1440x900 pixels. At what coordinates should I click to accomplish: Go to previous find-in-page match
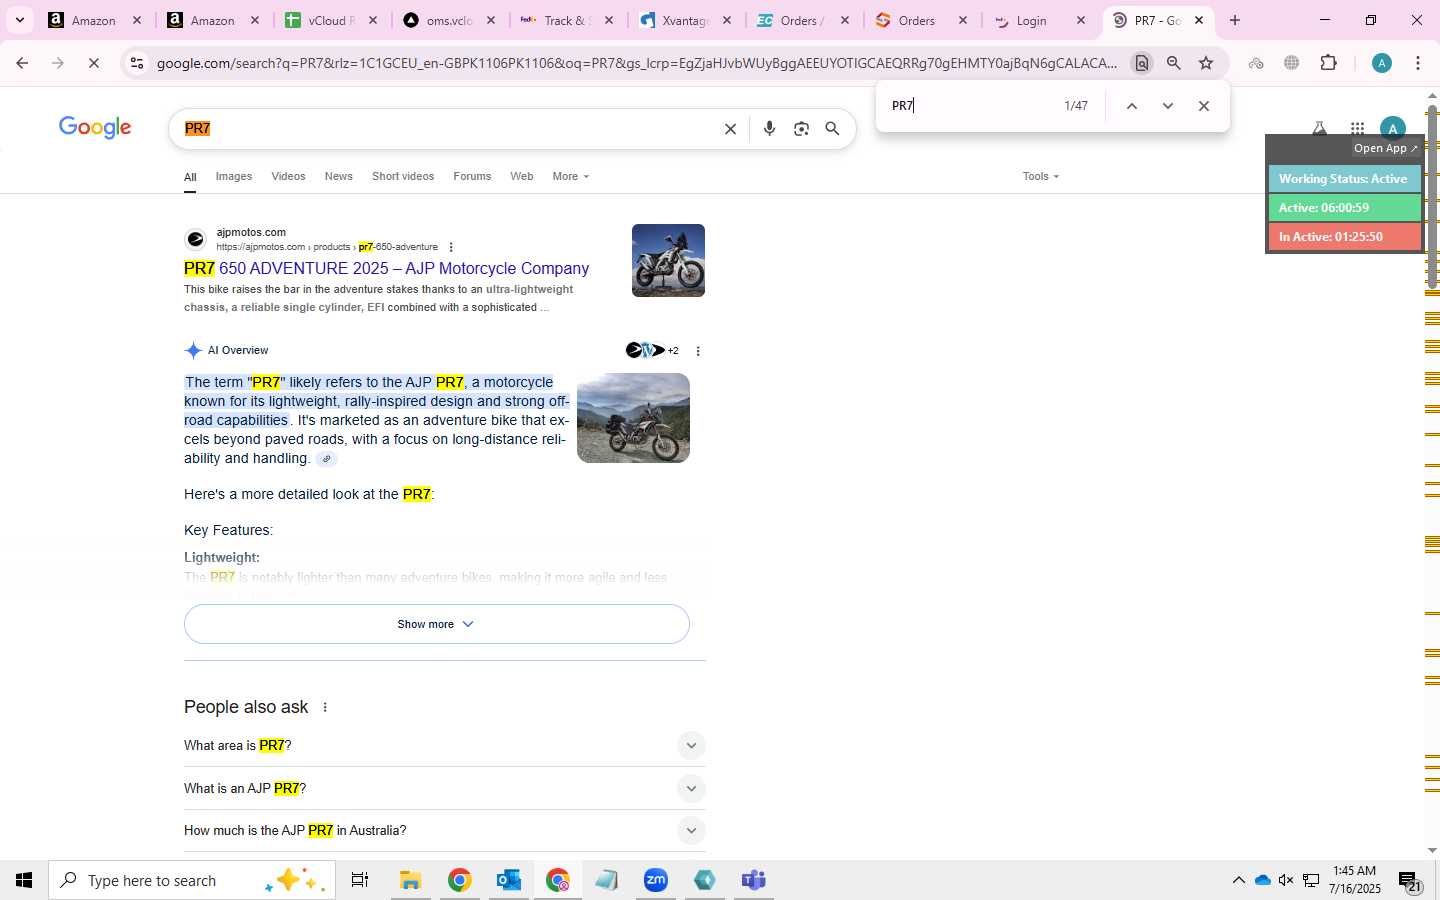(x=1131, y=106)
